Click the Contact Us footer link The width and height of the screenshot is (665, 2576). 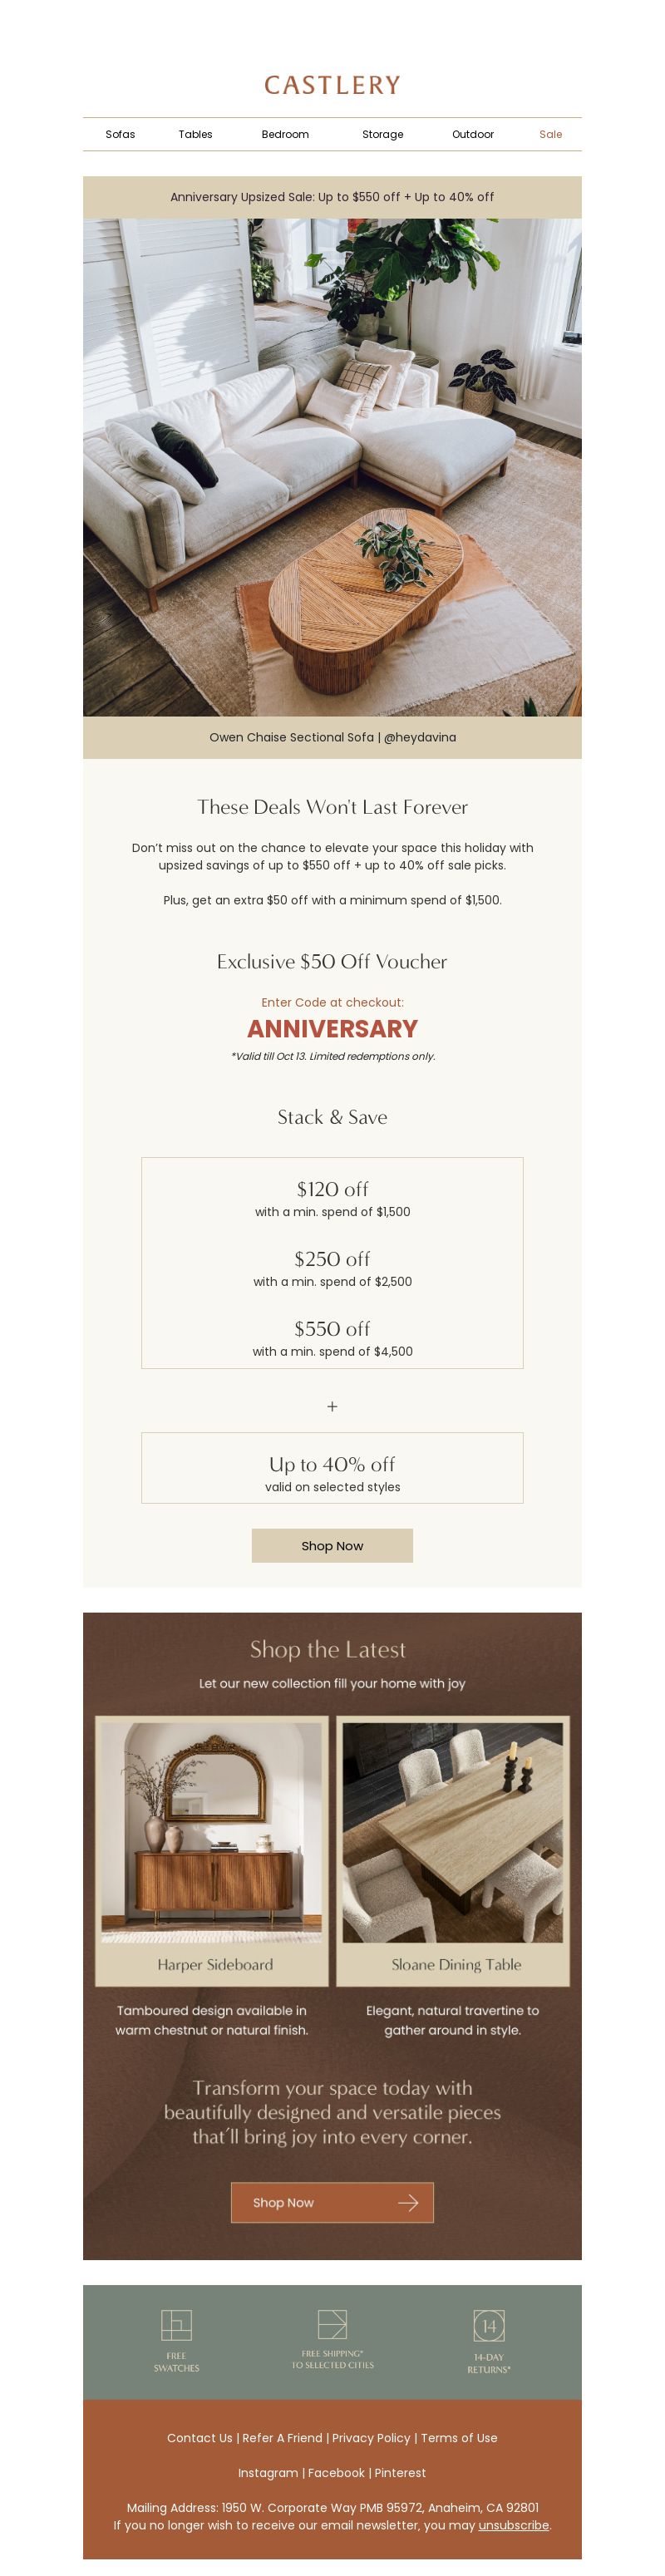coord(200,2437)
